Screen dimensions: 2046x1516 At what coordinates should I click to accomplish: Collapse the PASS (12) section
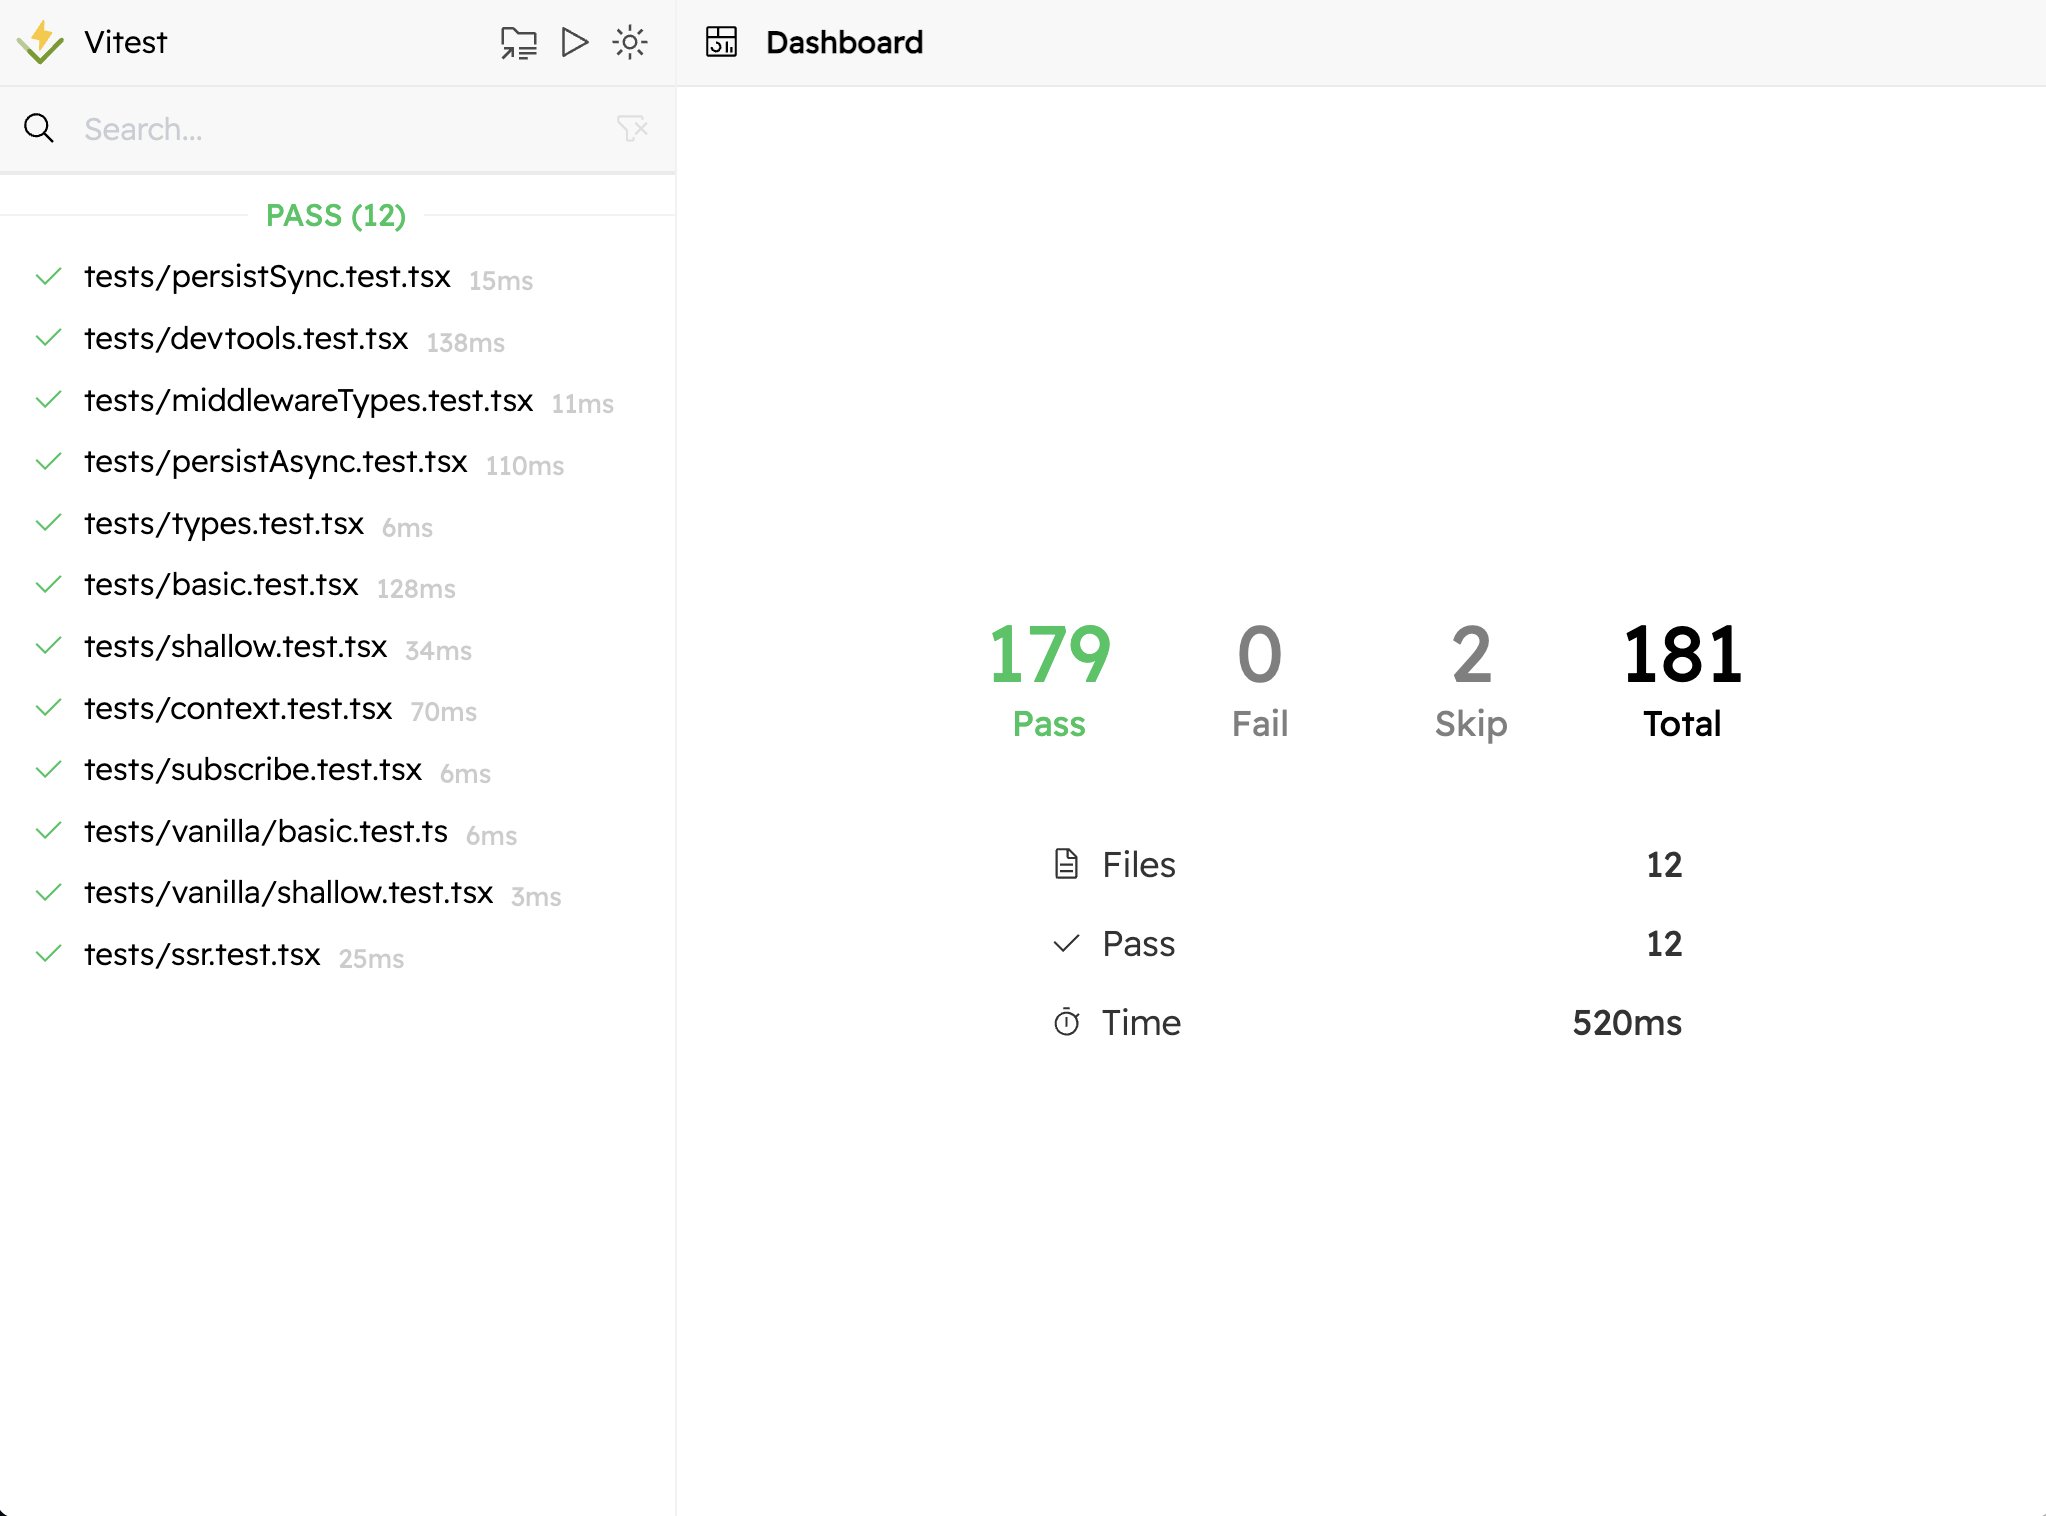[336, 215]
